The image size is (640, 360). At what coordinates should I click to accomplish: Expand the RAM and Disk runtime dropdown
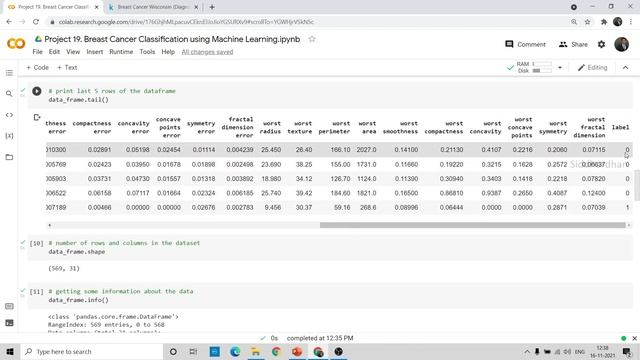tap(560, 68)
